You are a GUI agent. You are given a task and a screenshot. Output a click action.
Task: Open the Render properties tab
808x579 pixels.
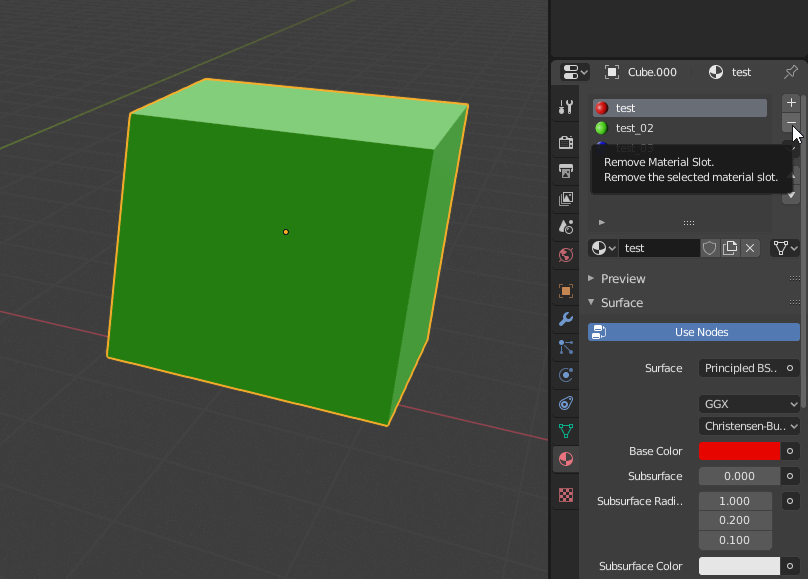[x=566, y=142]
